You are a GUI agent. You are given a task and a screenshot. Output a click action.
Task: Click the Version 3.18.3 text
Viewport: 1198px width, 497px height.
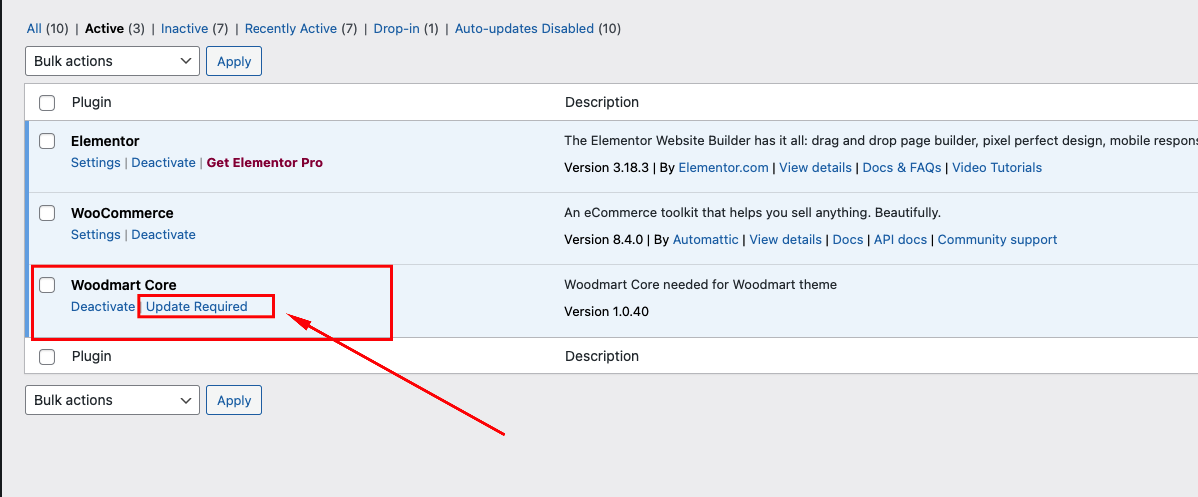click(x=607, y=167)
